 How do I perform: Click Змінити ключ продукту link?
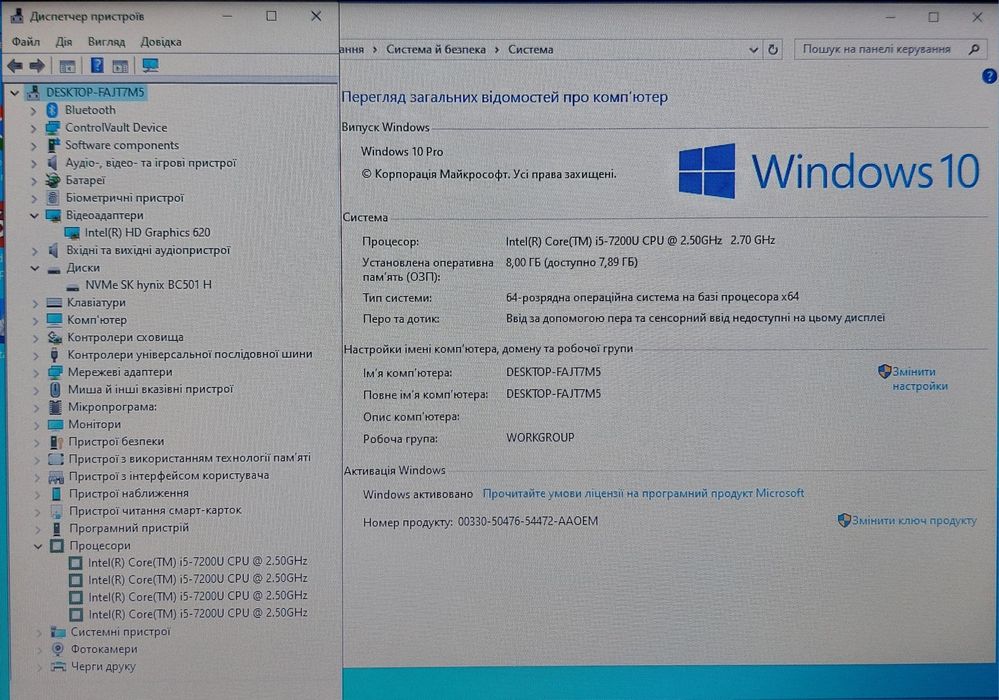point(914,520)
